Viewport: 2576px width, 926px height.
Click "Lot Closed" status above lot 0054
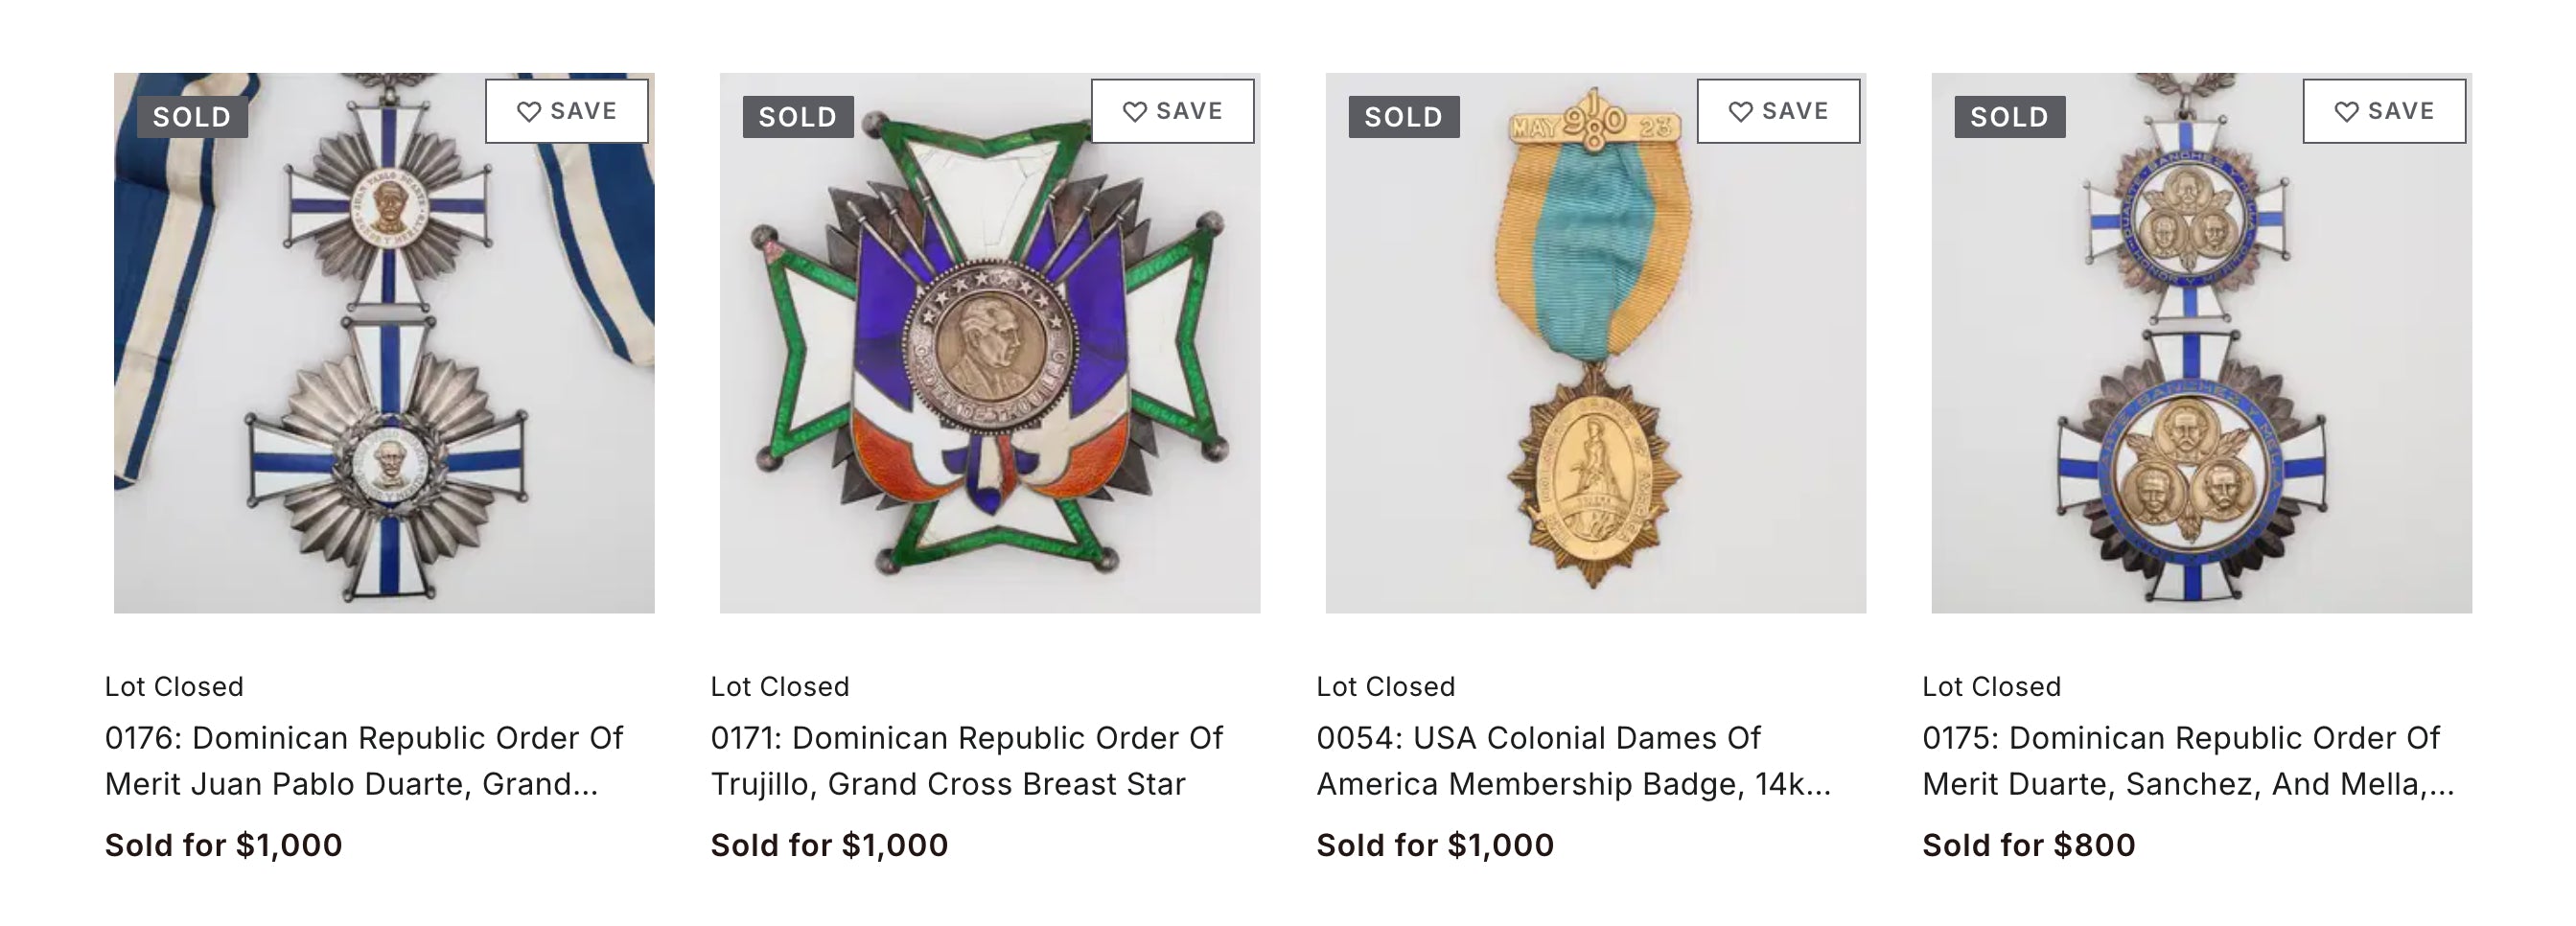(x=1386, y=687)
